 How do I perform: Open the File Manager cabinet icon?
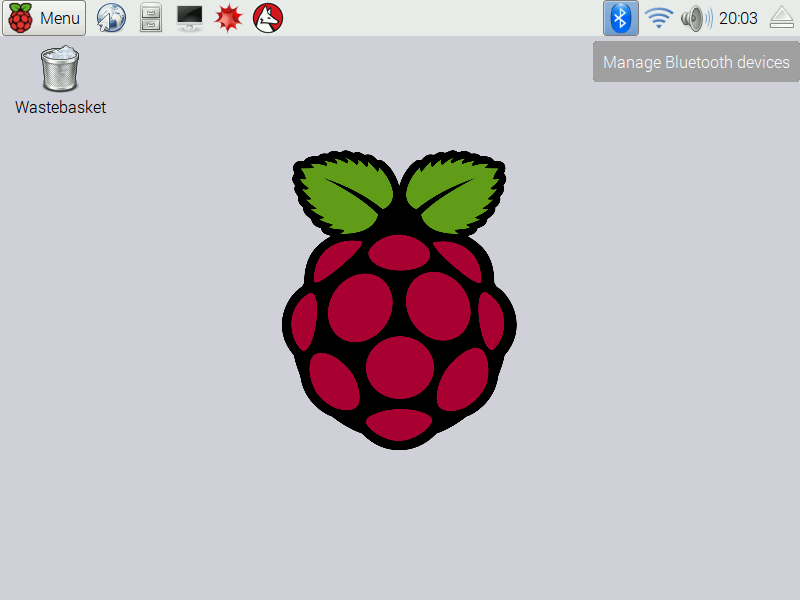[x=151, y=18]
